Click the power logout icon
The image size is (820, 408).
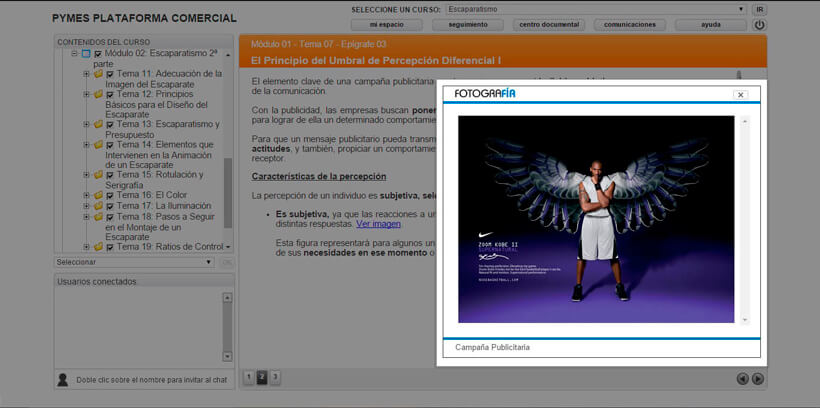759,25
